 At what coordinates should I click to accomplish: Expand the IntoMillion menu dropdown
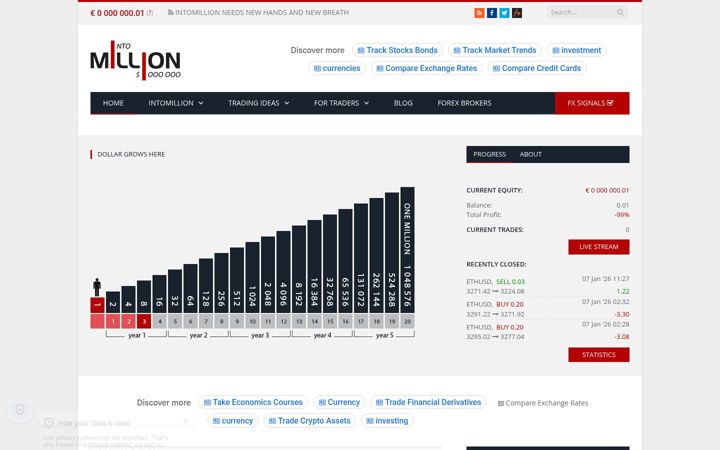pyautogui.click(x=176, y=103)
